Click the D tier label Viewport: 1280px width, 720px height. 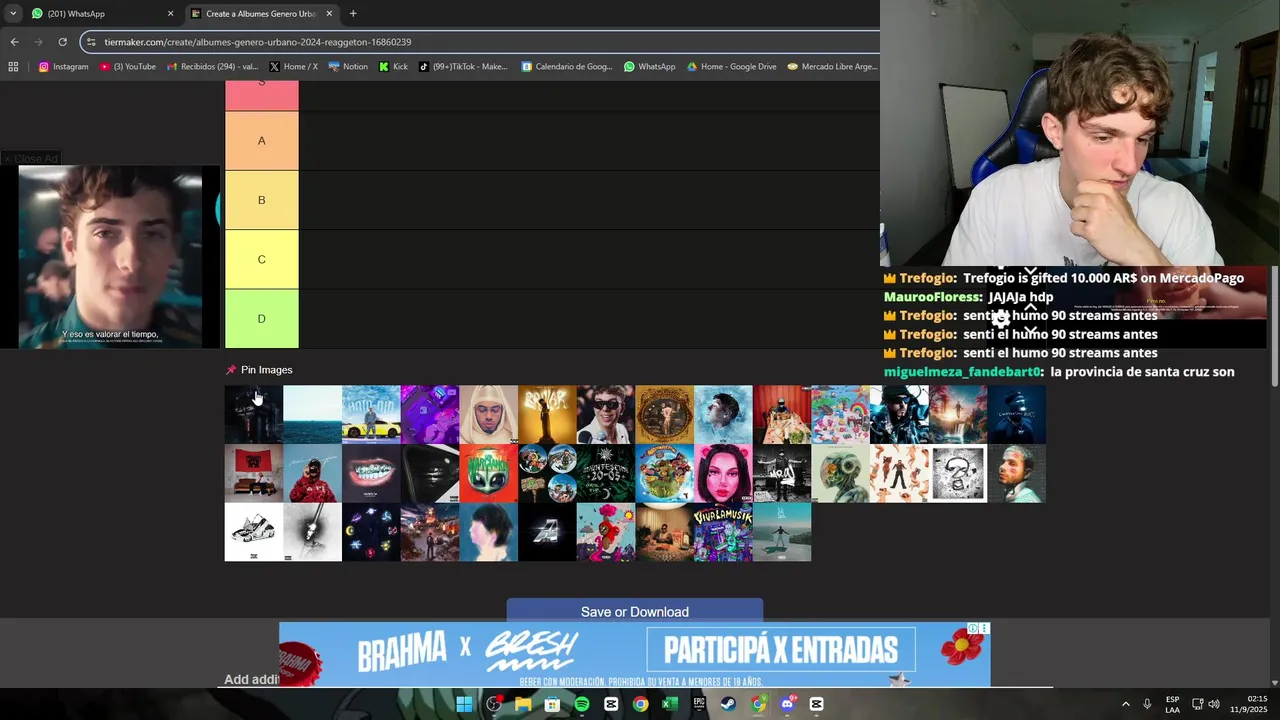(262, 319)
